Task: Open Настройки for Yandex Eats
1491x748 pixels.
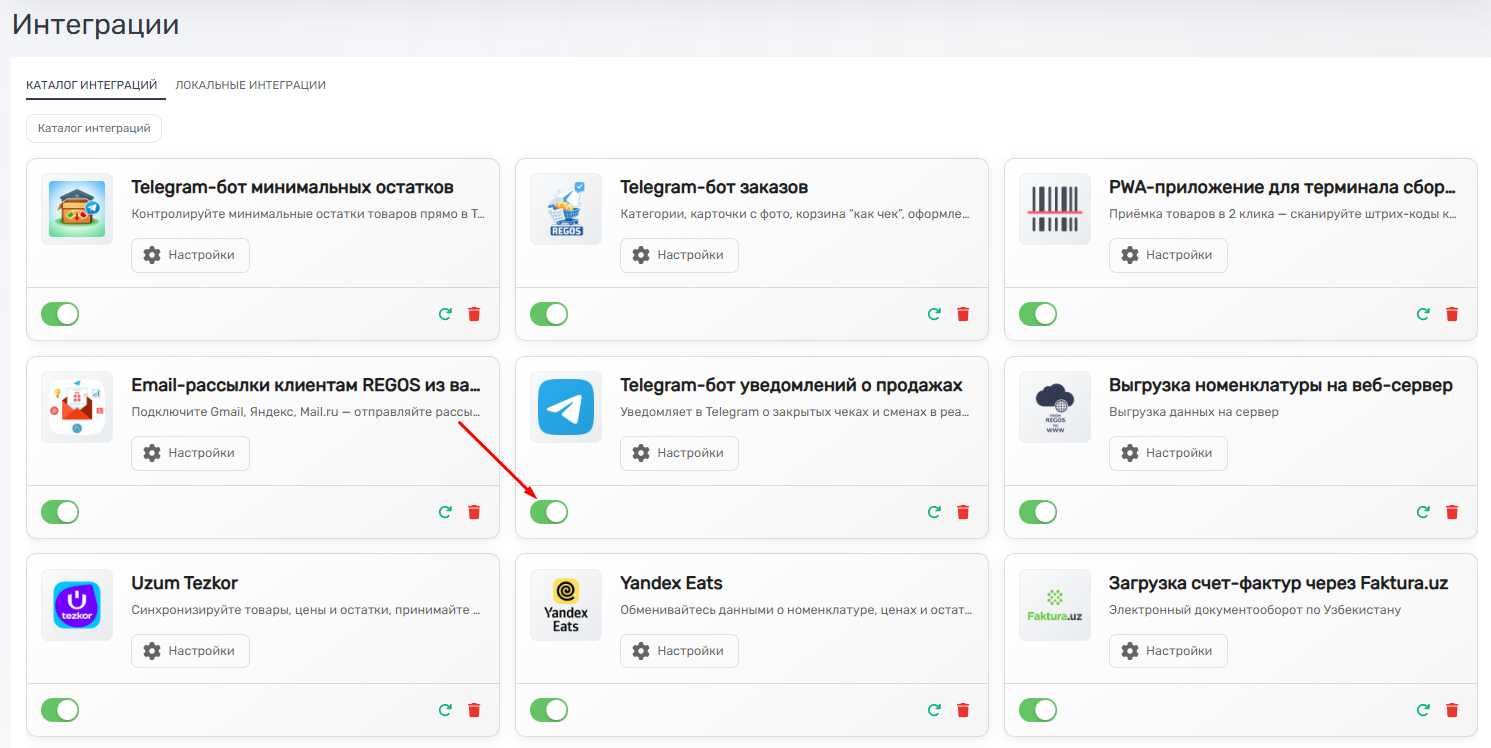Action: (x=679, y=651)
